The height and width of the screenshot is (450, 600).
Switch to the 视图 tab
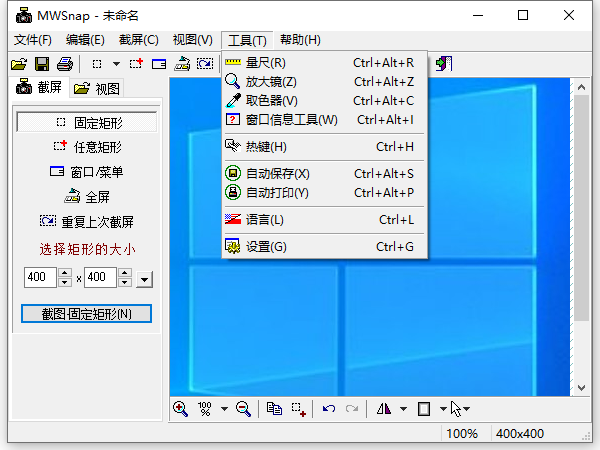pos(97,89)
